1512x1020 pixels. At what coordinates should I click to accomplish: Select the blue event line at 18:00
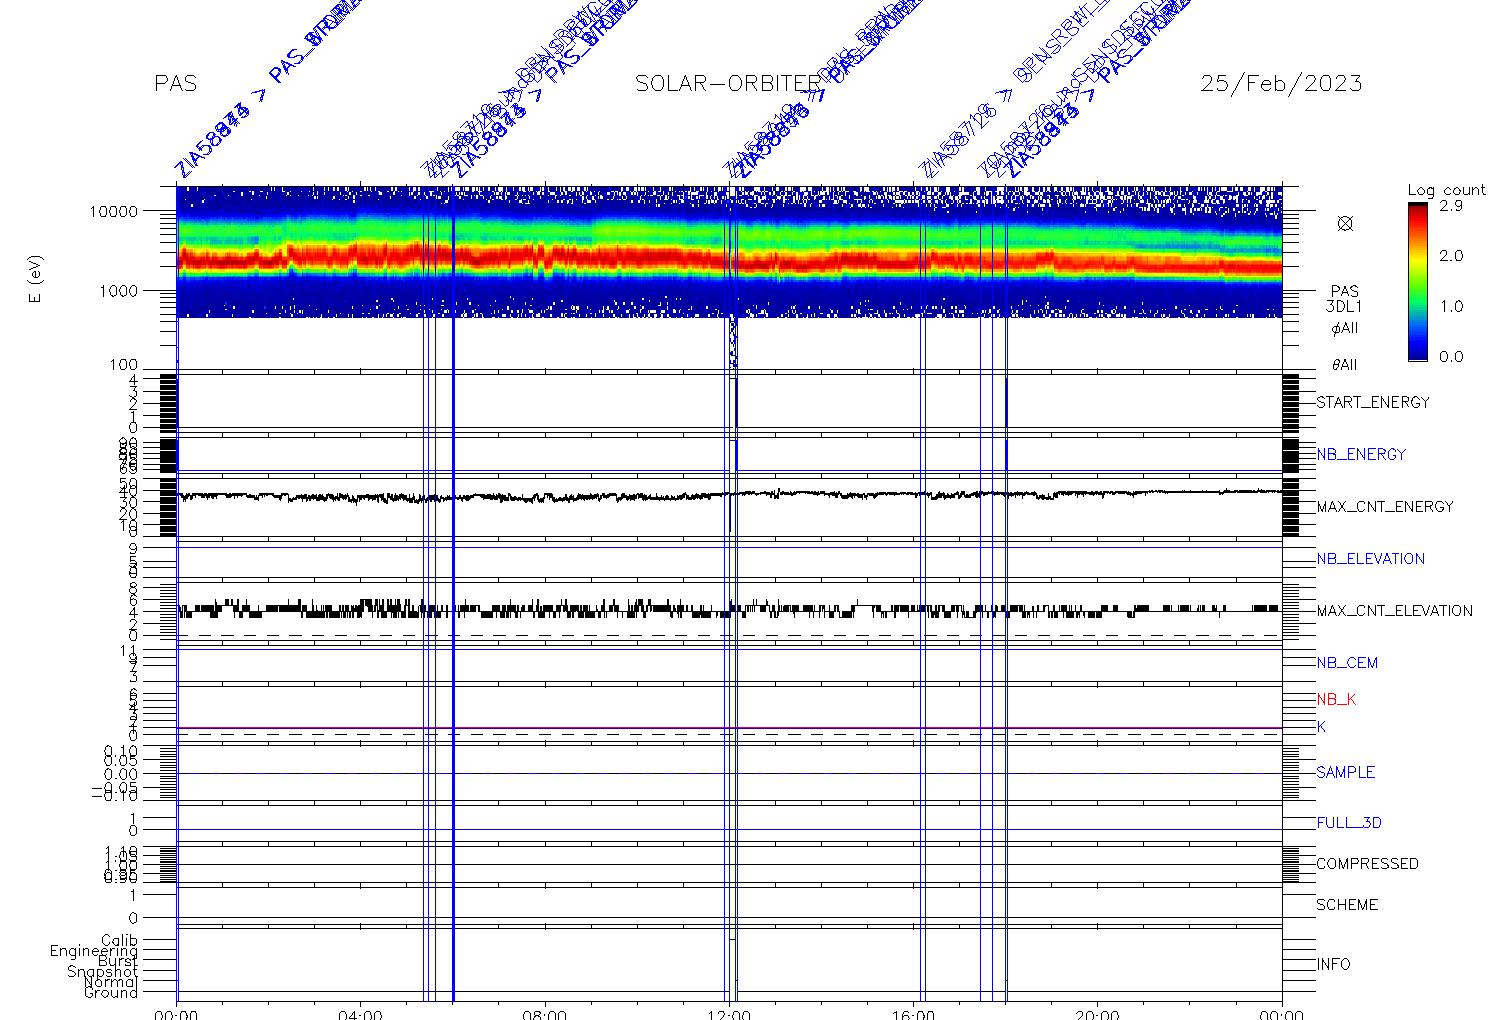tap(1006, 593)
